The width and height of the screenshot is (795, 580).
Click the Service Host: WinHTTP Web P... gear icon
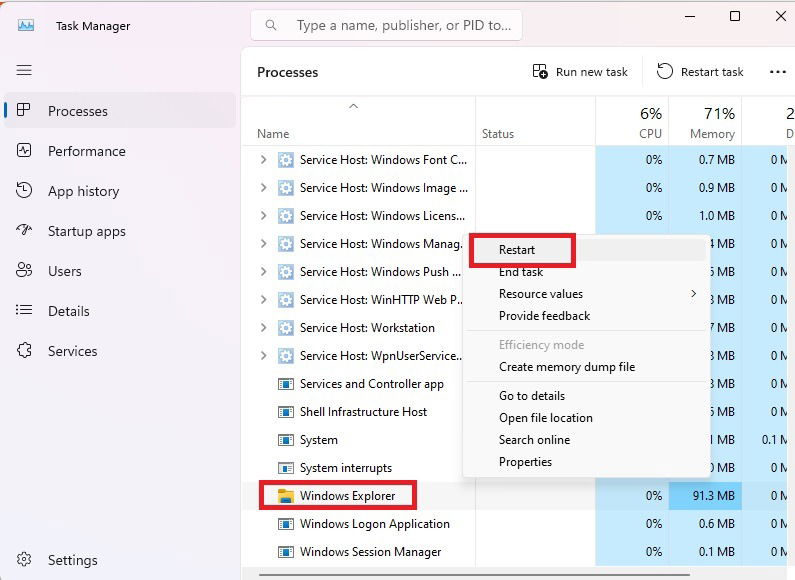coord(286,300)
